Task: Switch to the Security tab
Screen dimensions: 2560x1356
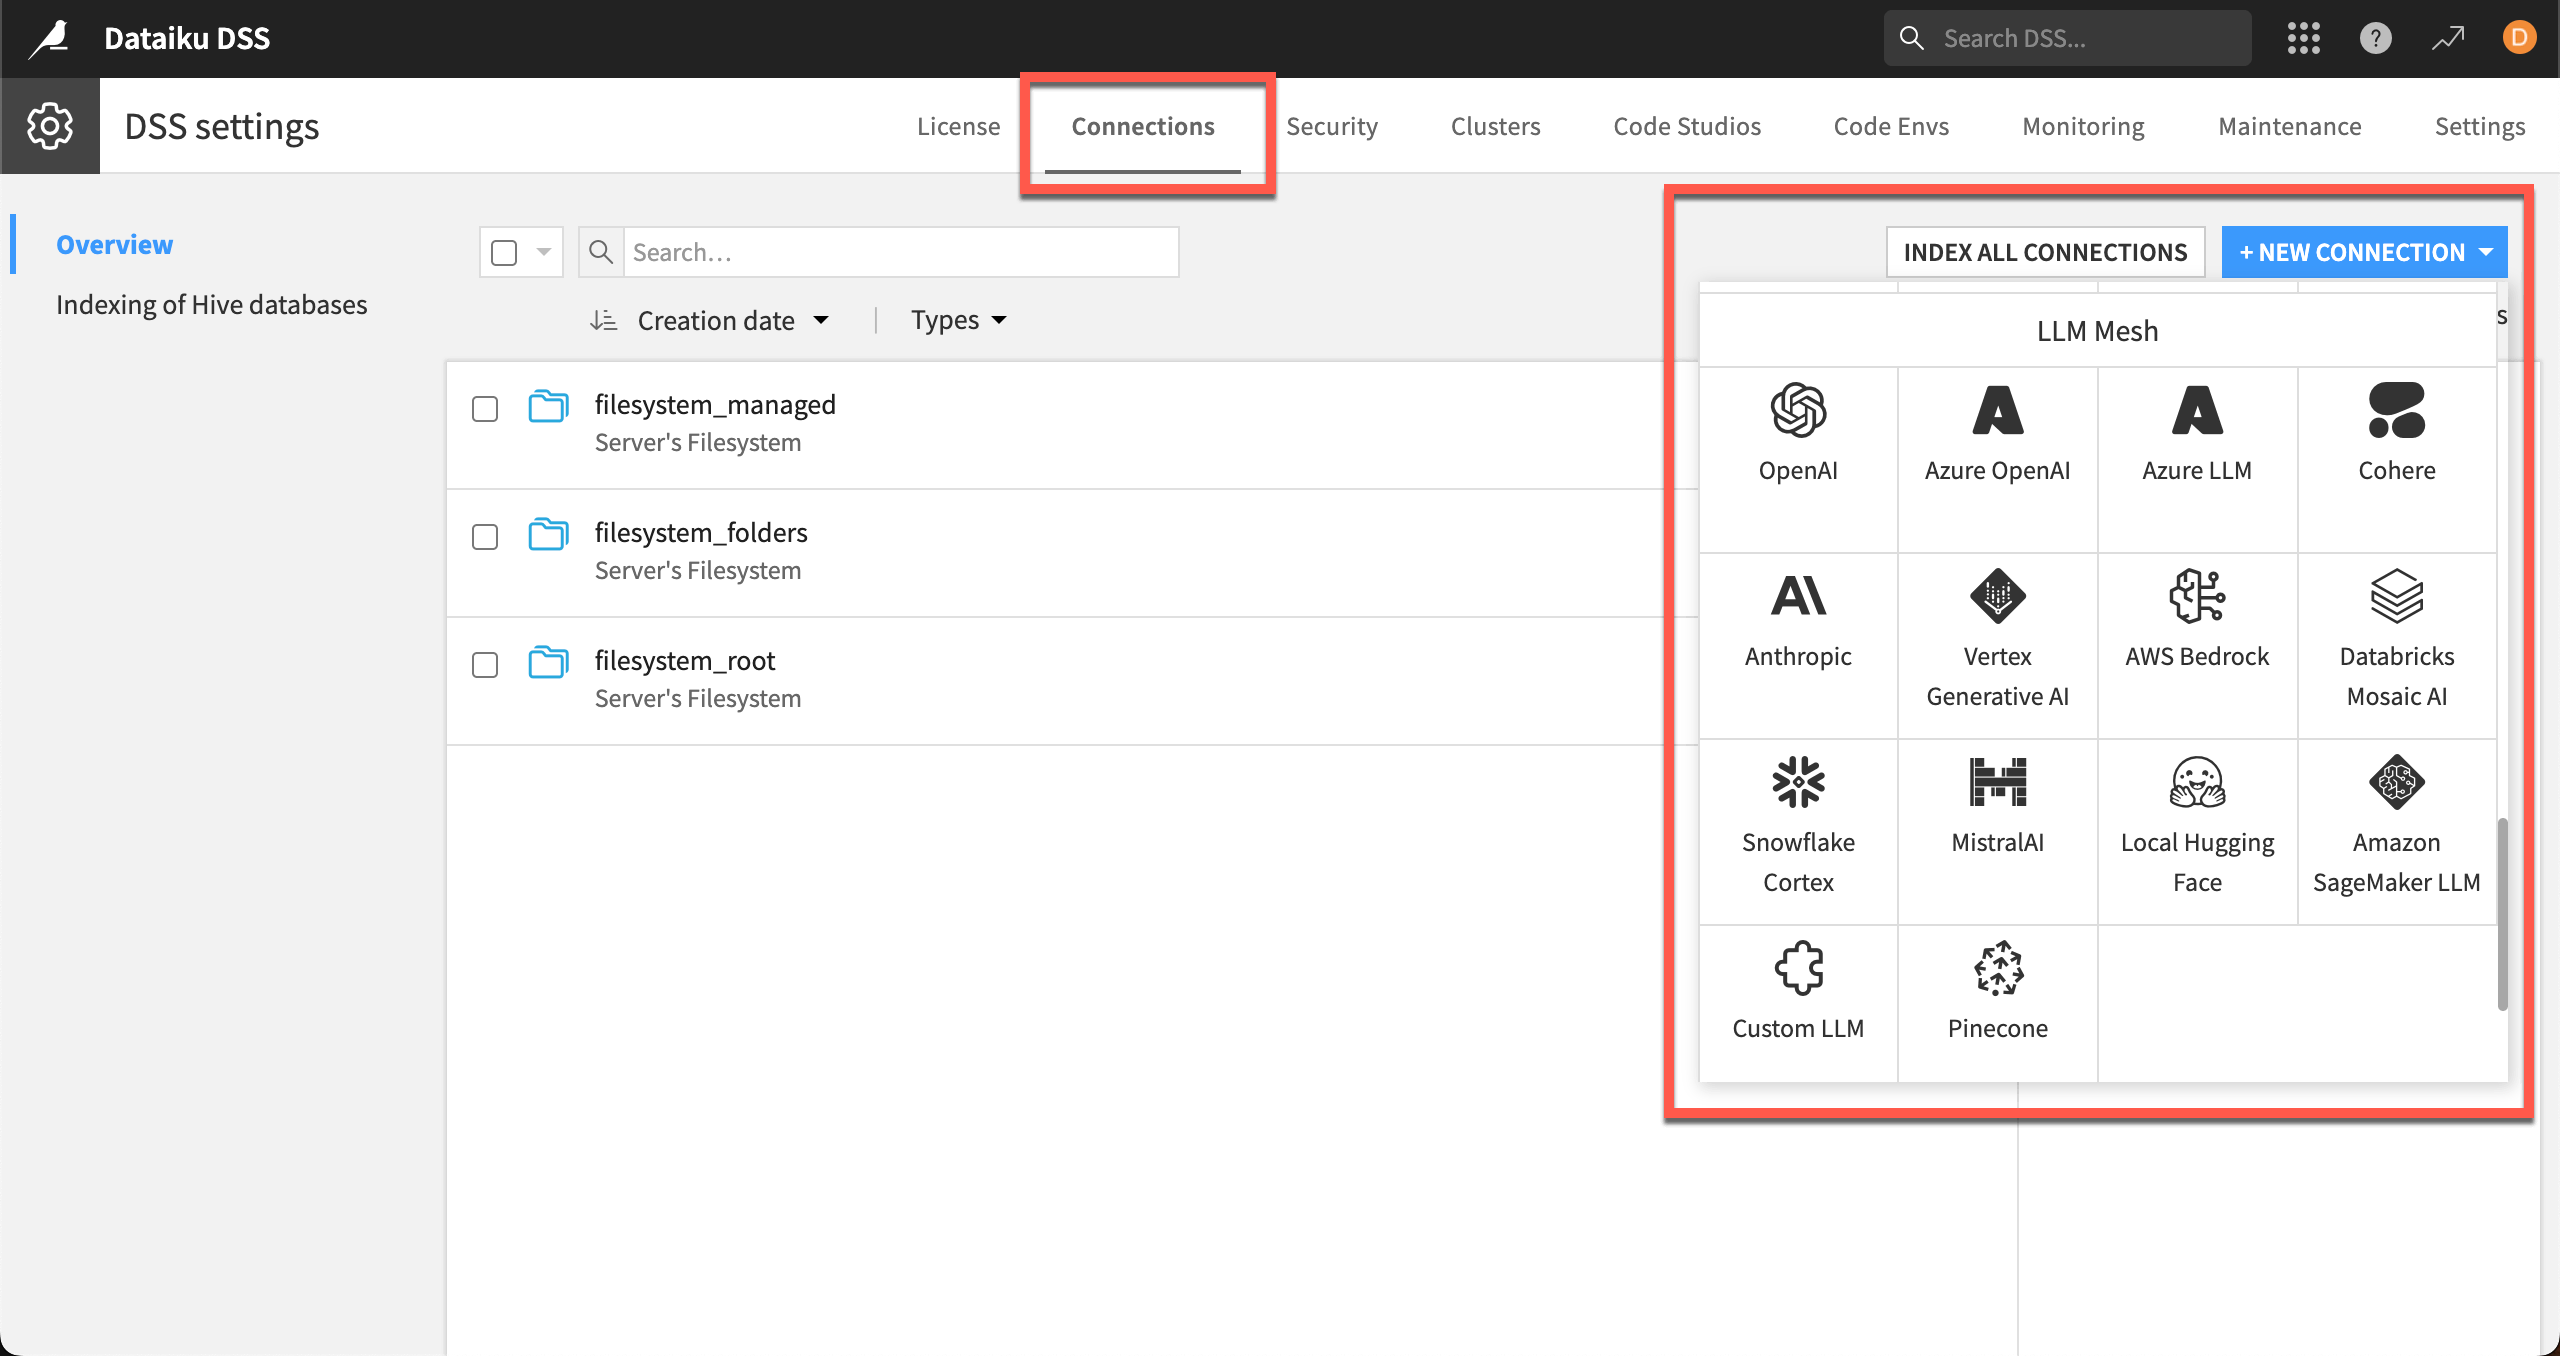Action: [x=1334, y=127]
